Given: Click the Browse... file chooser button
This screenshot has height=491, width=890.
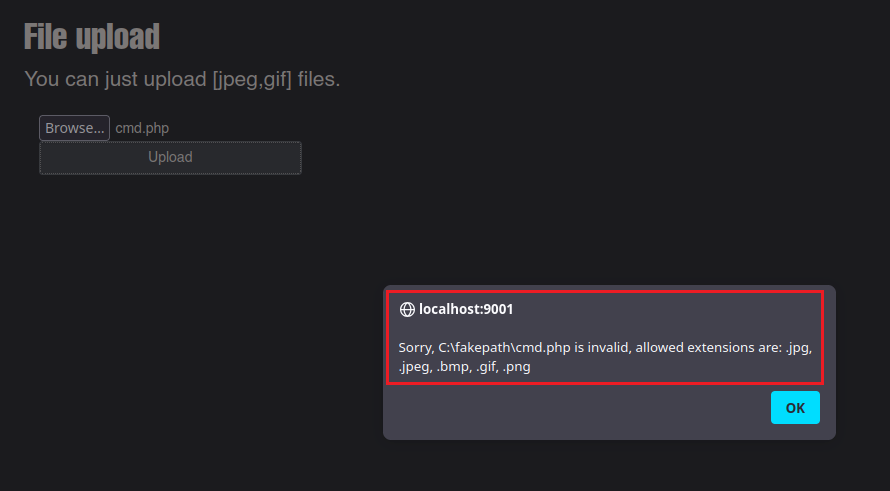Looking at the screenshot, I should (x=74, y=128).
